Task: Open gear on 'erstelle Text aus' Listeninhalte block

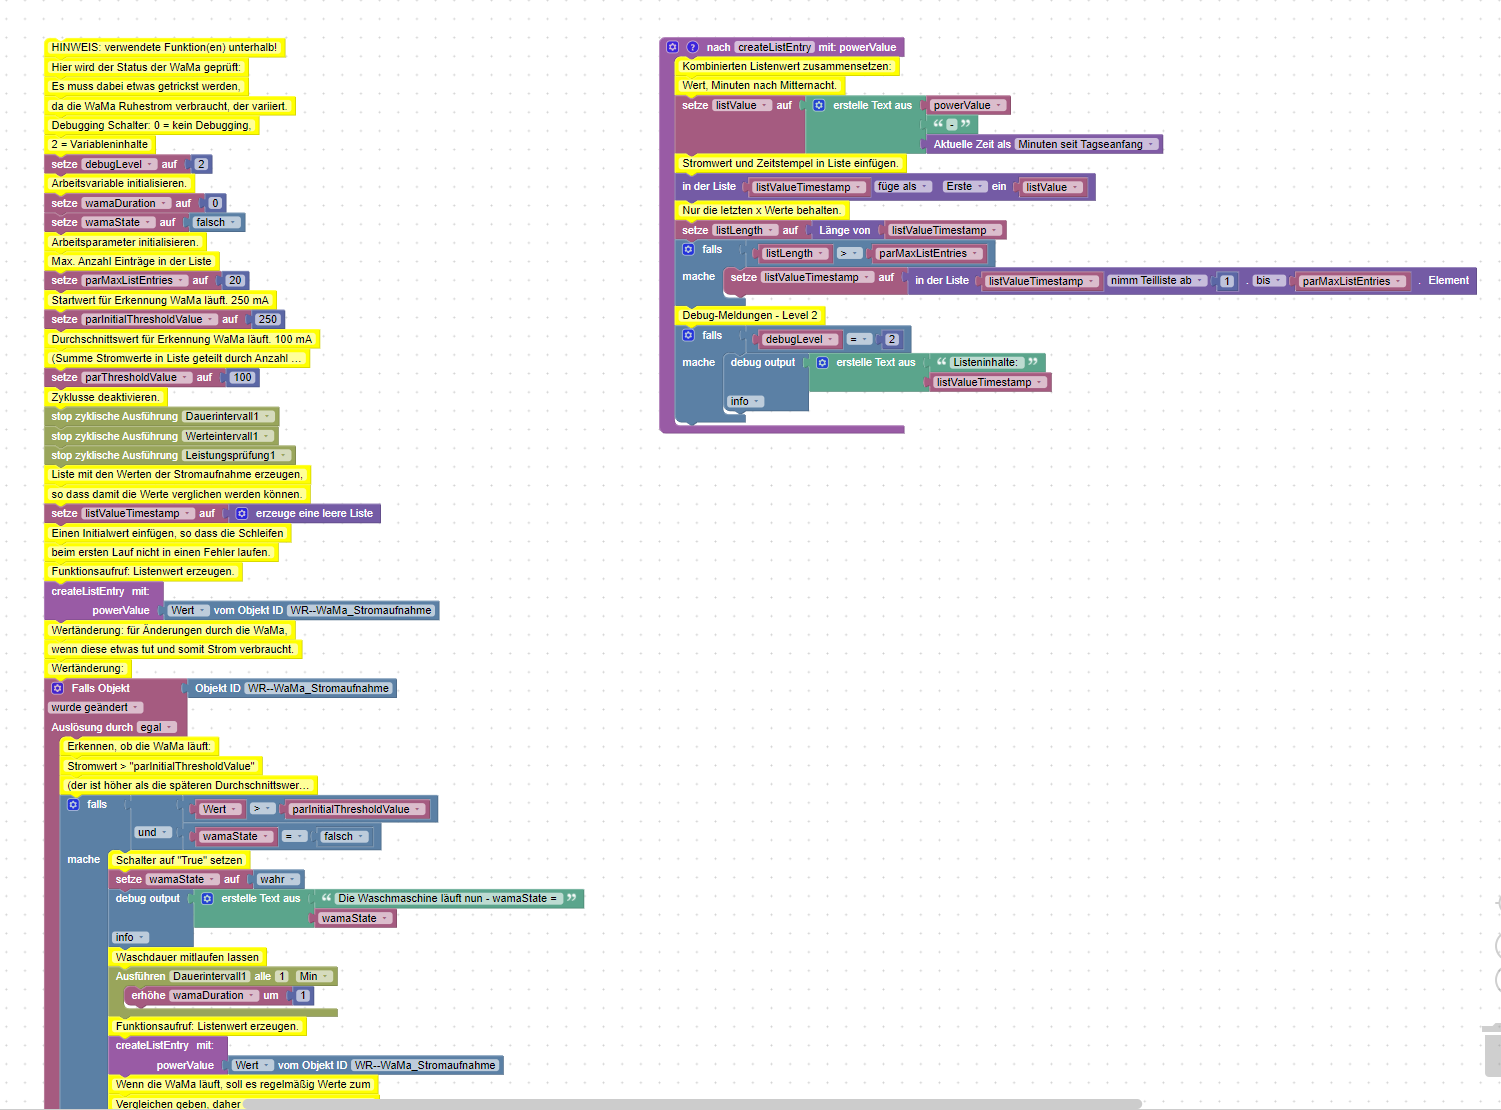Action: click(x=822, y=362)
